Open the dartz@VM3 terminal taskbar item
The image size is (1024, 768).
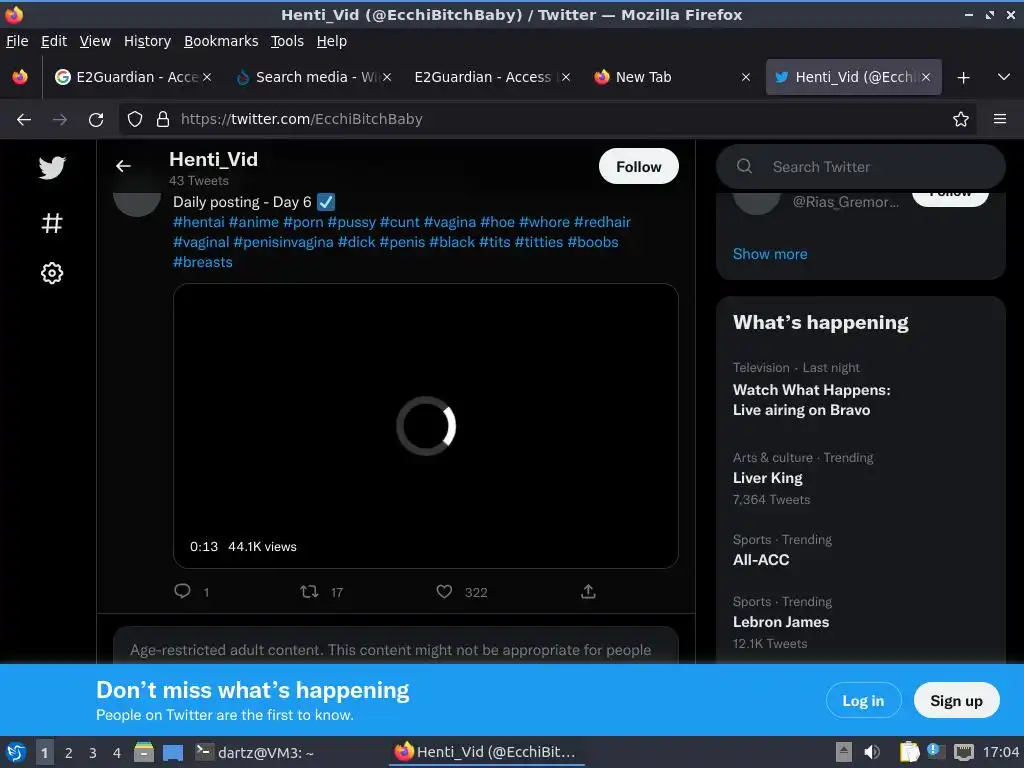point(256,753)
